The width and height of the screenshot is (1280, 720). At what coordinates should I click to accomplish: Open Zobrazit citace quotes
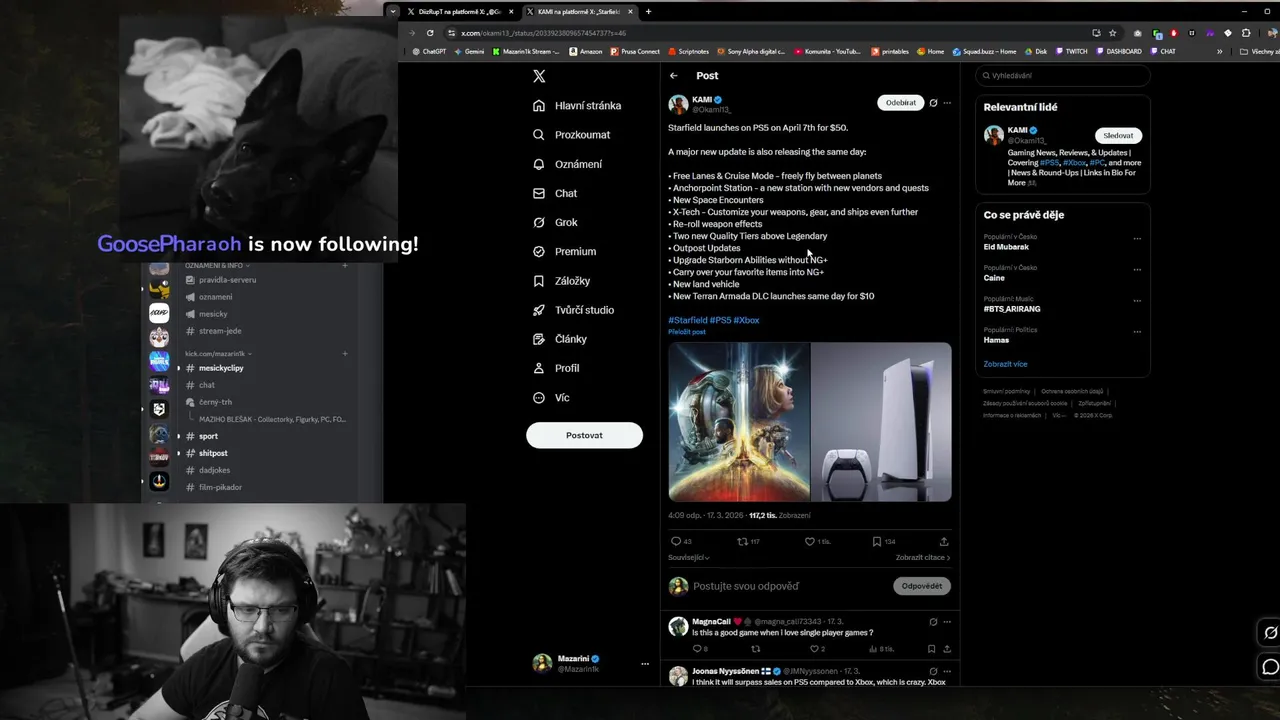click(922, 558)
